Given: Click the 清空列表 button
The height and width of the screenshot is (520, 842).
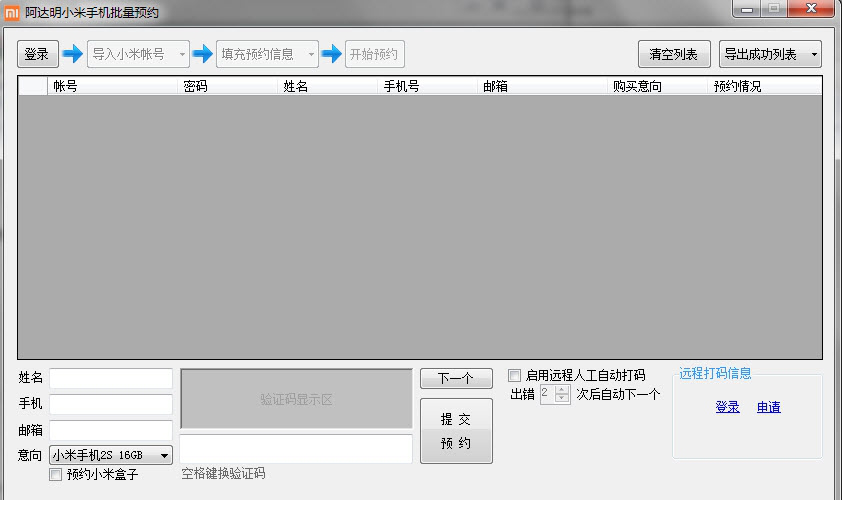Looking at the screenshot, I should tap(674, 54).
